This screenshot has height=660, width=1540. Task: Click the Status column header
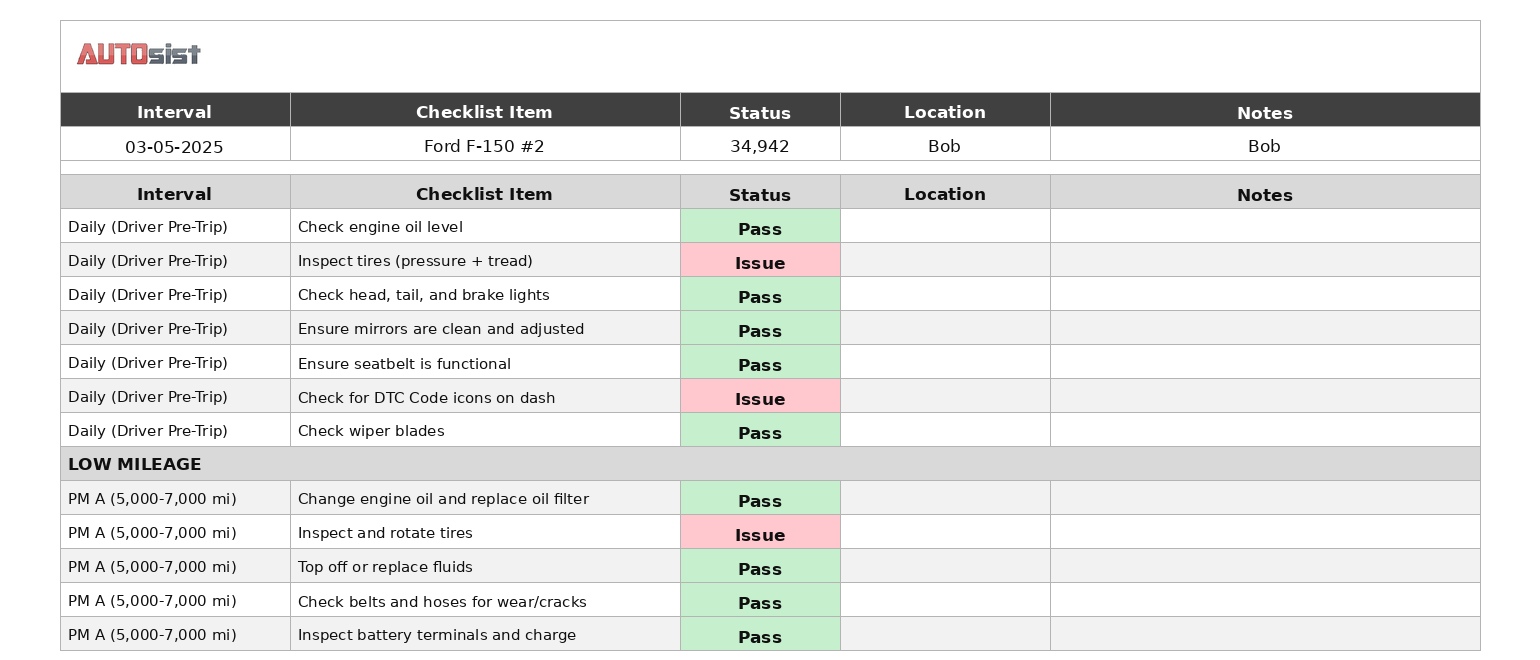(x=760, y=112)
